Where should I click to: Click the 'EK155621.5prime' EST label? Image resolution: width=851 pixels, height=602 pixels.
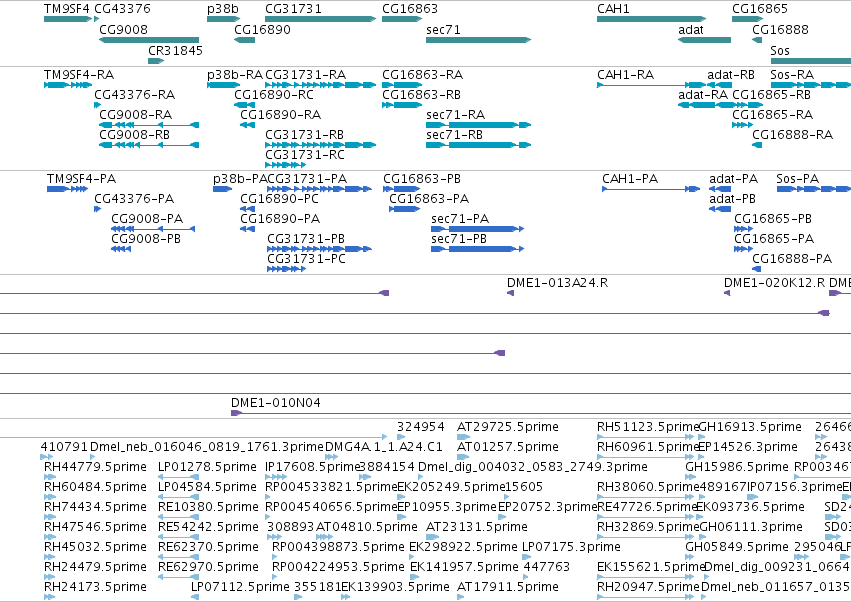(651, 567)
